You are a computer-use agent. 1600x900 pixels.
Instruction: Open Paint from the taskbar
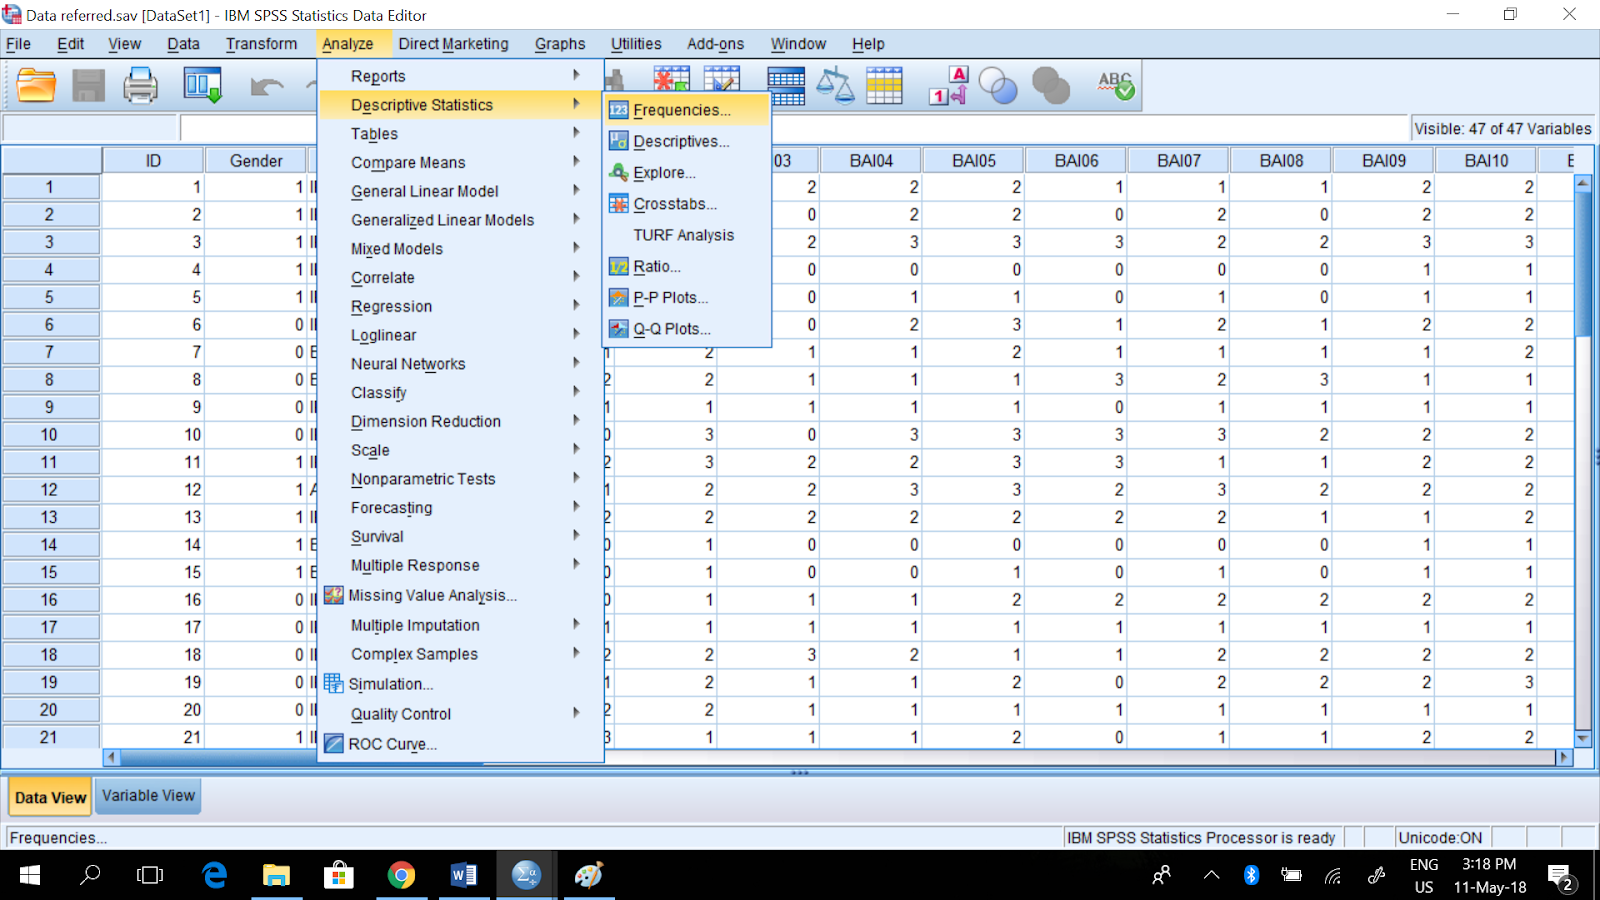[588, 876]
